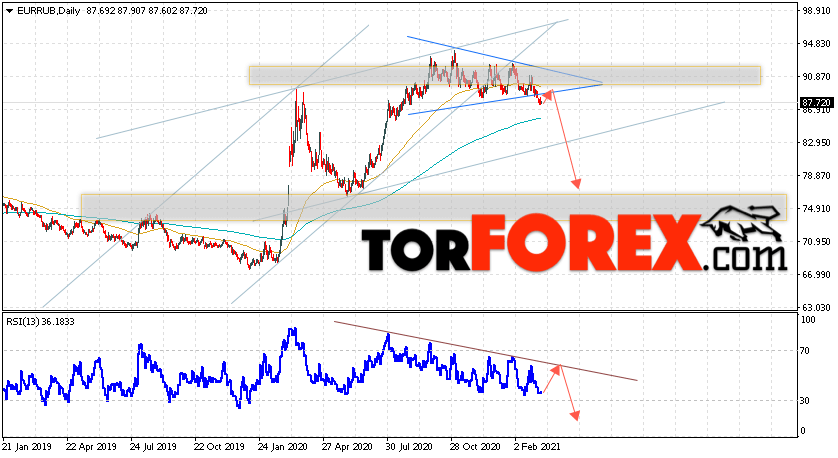Select the current price label 87.720
The width and height of the screenshot is (838, 458).
pyautogui.click(x=816, y=103)
